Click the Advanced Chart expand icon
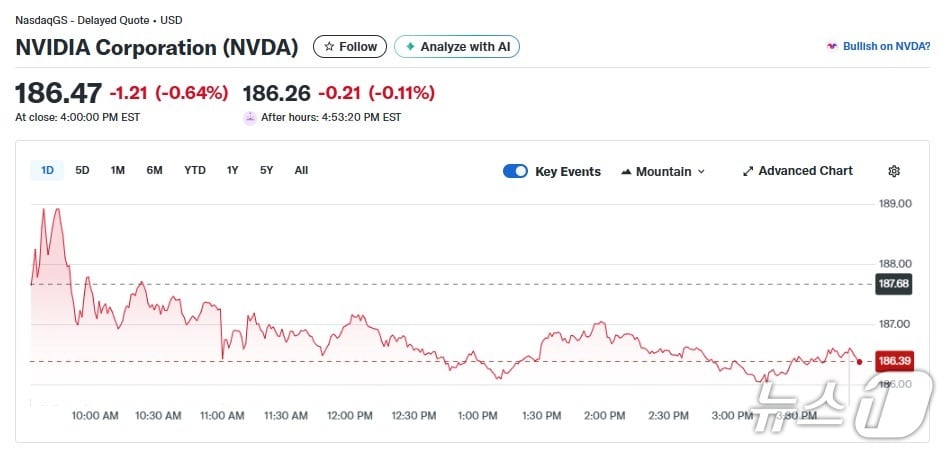 pyautogui.click(x=747, y=171)
